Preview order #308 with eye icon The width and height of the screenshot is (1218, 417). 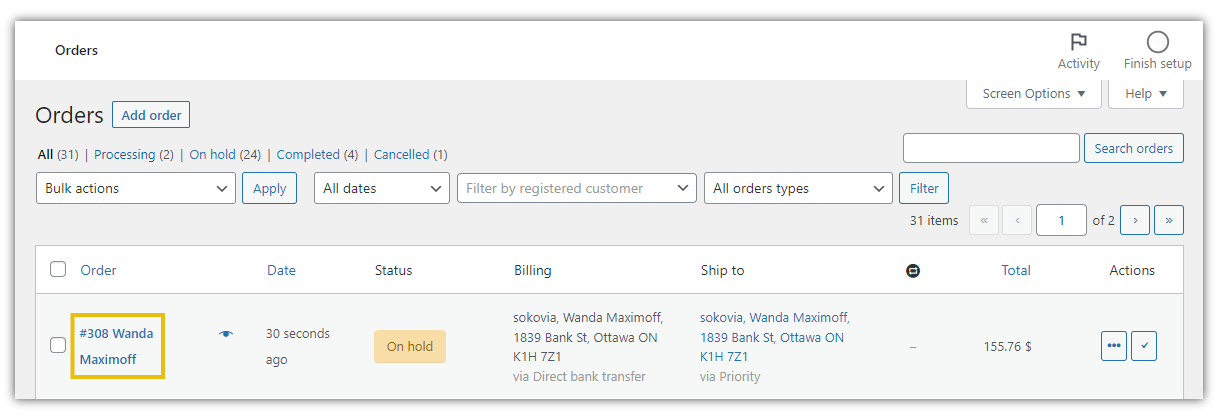click(x=226, y=334)
